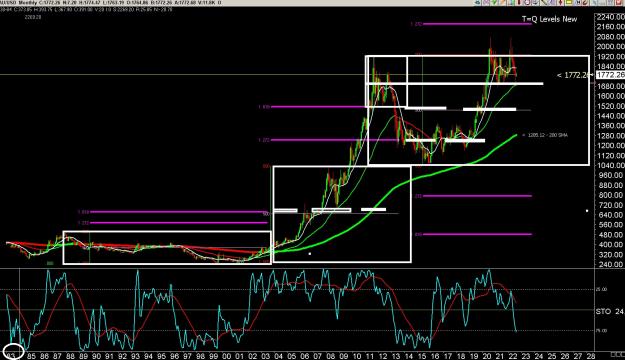Click the 640.00 price axis label

[x=611, y=215]
